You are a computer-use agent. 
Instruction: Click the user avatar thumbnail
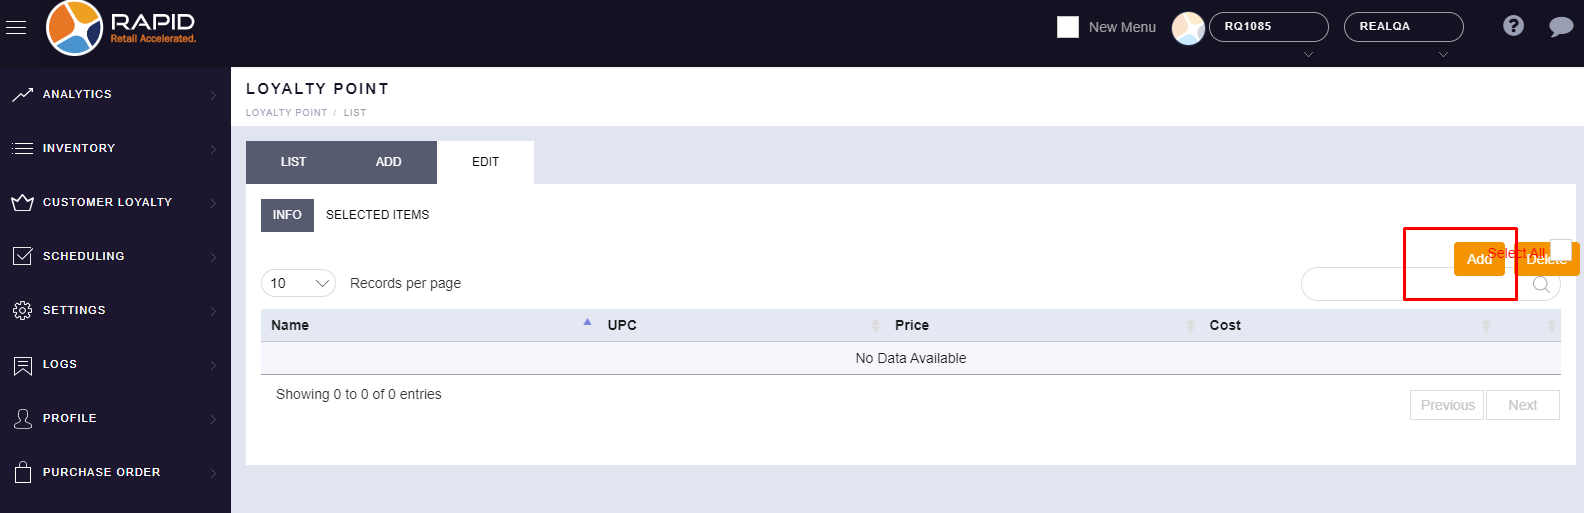[1188, 28]
